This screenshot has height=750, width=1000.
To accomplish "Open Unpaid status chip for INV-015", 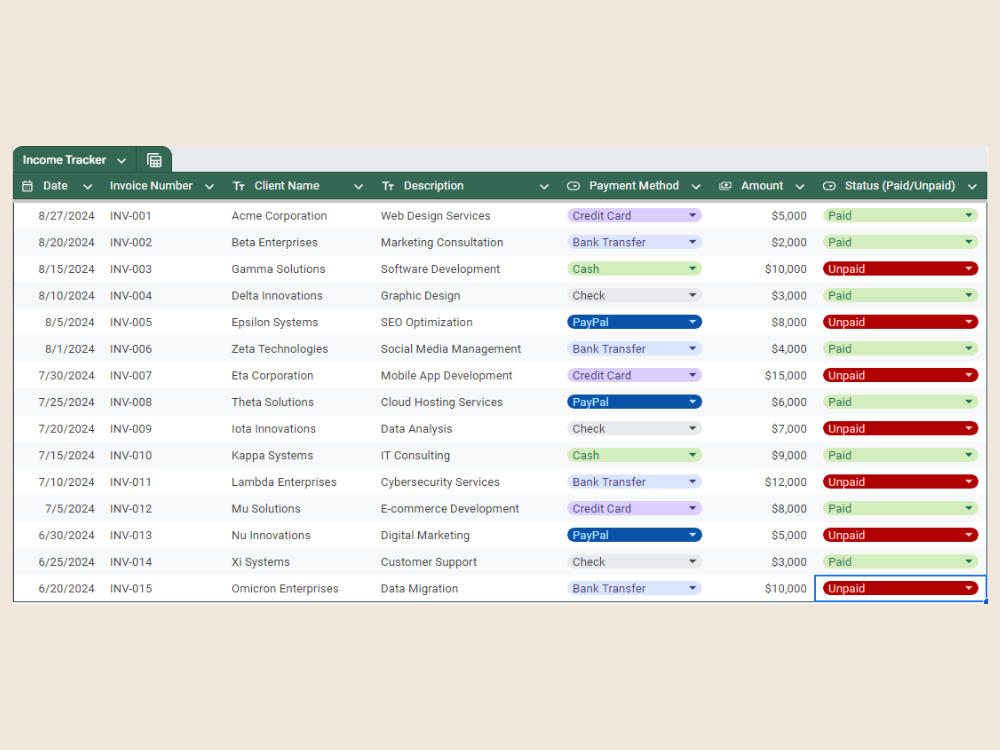I will 901,589.
